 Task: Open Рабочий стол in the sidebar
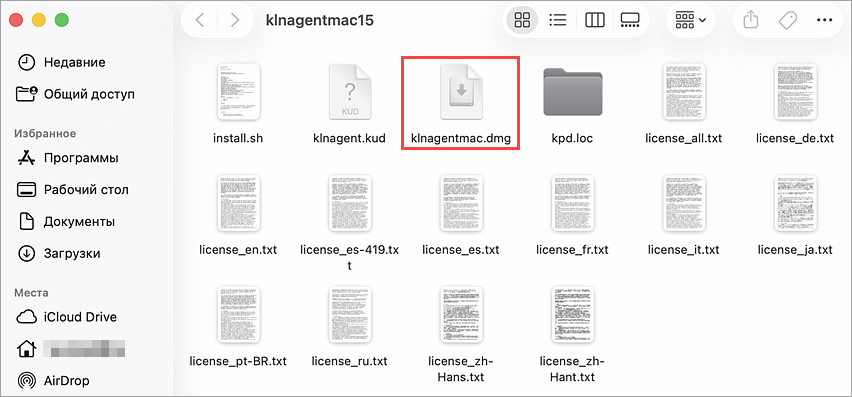point(73,190)
